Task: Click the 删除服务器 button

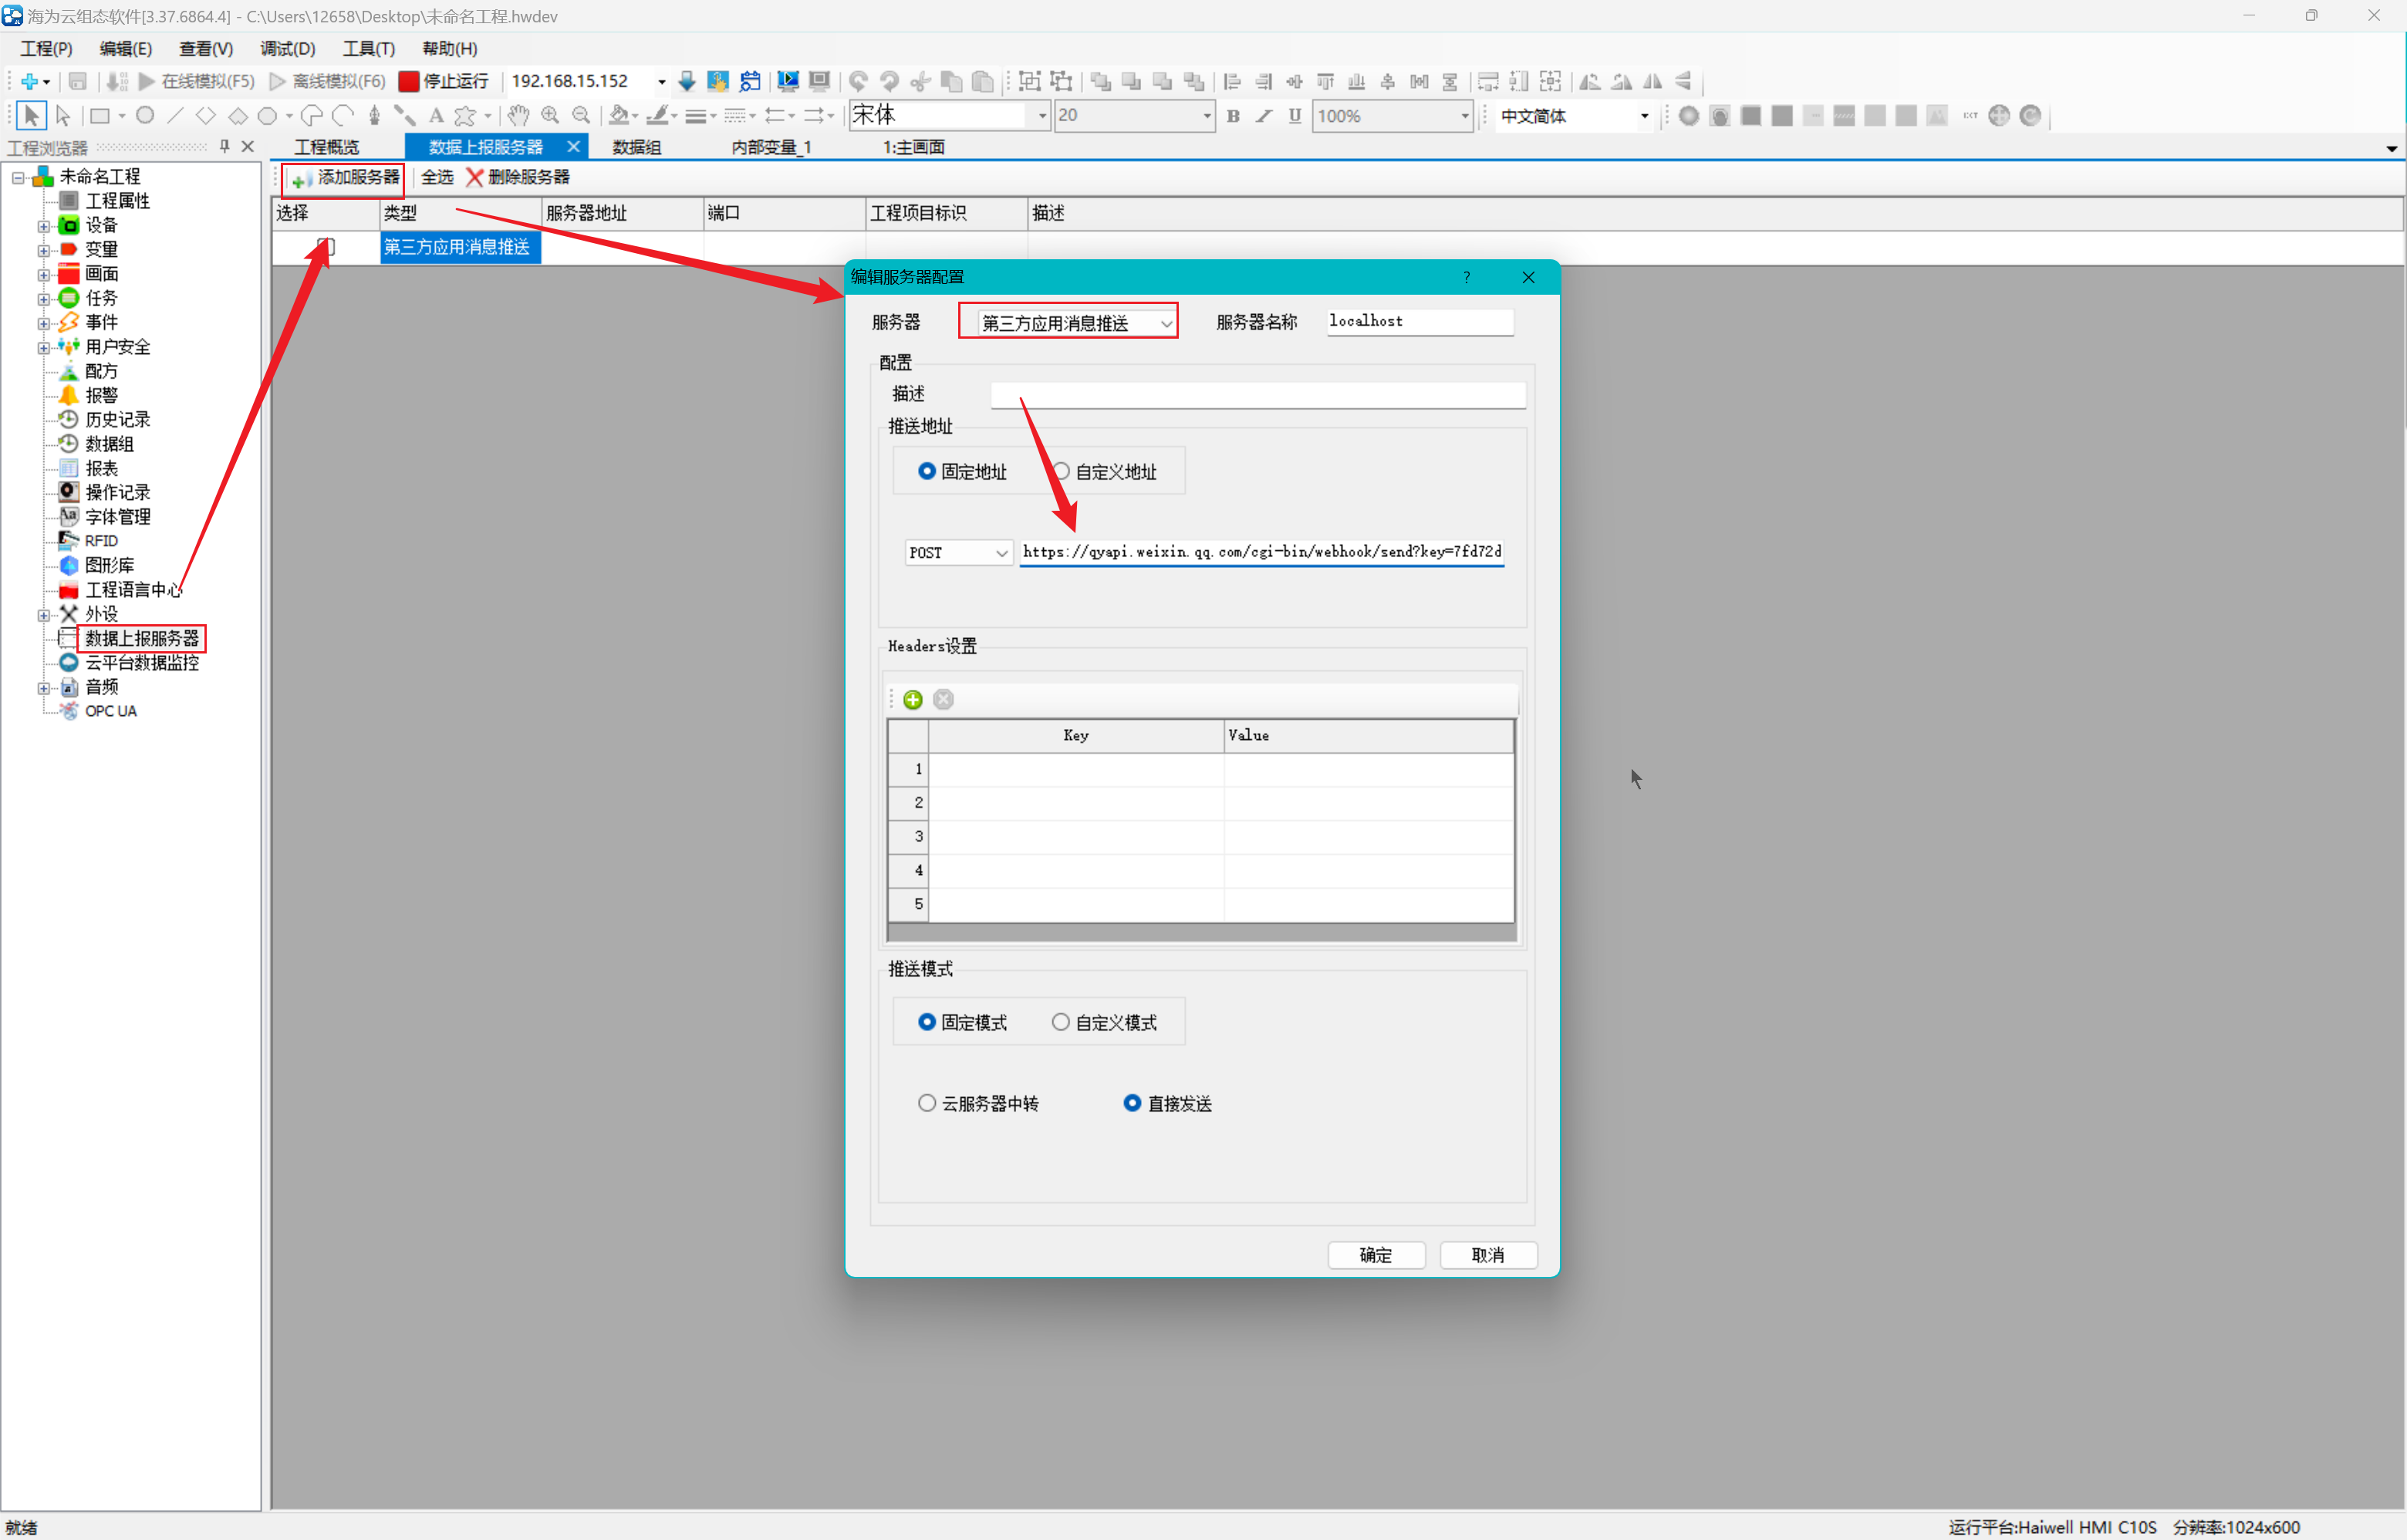Action: tap(518, 178)
